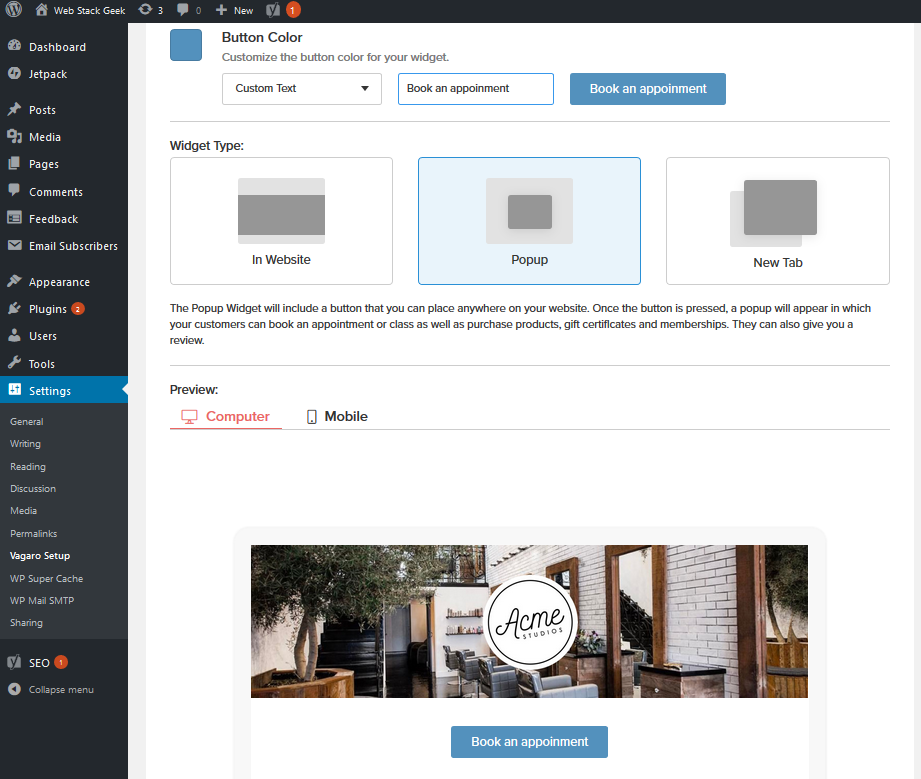Click the mobile phone preview icon
921x779 pixels.
pos(311,417)
